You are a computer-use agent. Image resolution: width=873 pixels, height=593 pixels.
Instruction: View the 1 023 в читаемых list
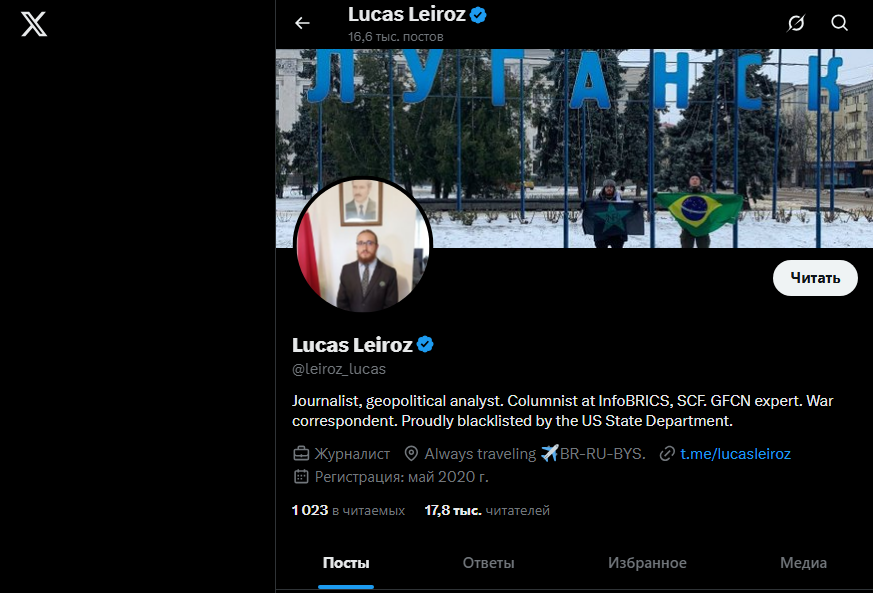(348, 510)
